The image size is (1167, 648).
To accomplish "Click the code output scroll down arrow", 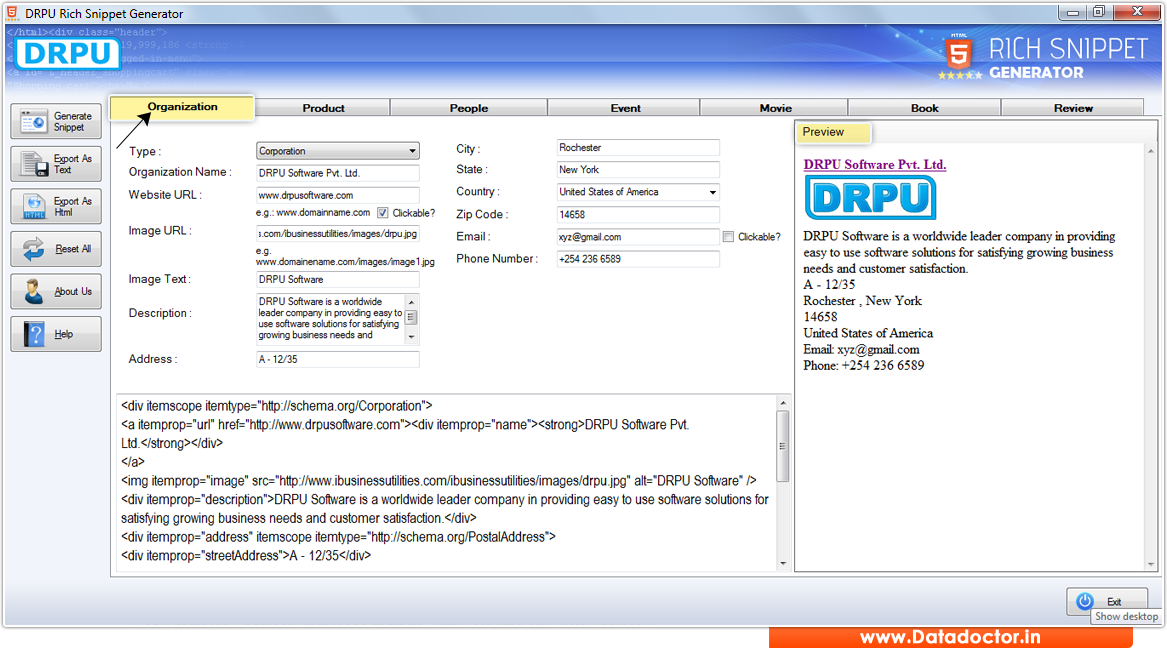I will 782,563.
